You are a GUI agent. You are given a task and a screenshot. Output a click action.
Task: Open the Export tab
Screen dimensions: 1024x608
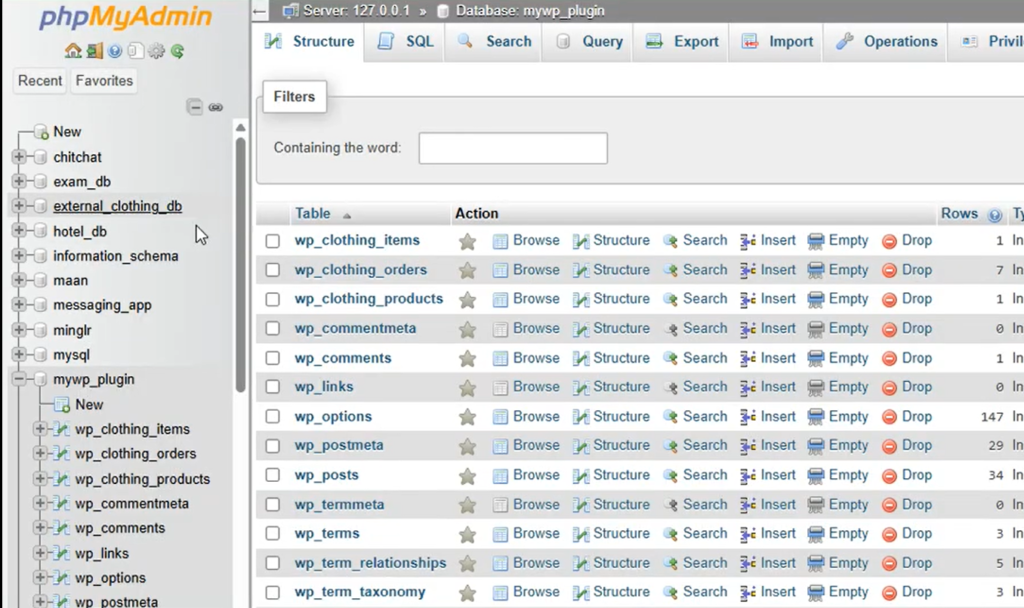click(683, 42)
